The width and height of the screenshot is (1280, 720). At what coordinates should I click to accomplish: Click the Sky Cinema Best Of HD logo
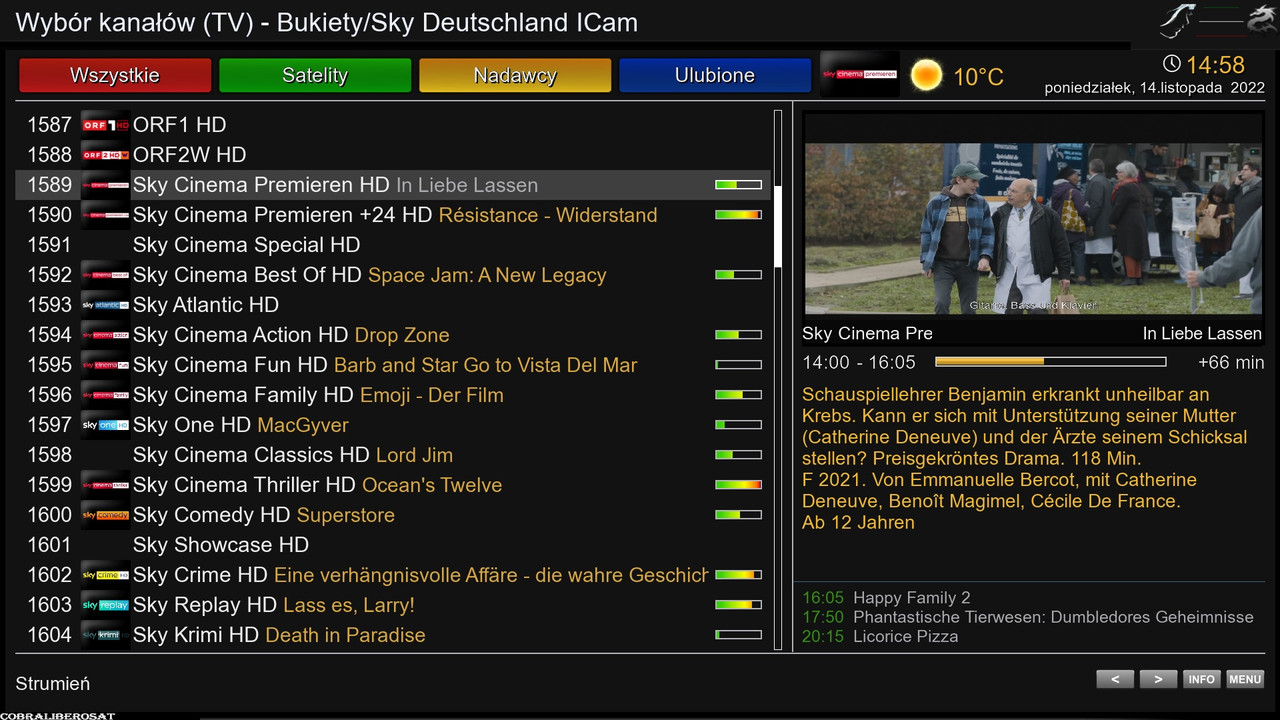(105, 275)
